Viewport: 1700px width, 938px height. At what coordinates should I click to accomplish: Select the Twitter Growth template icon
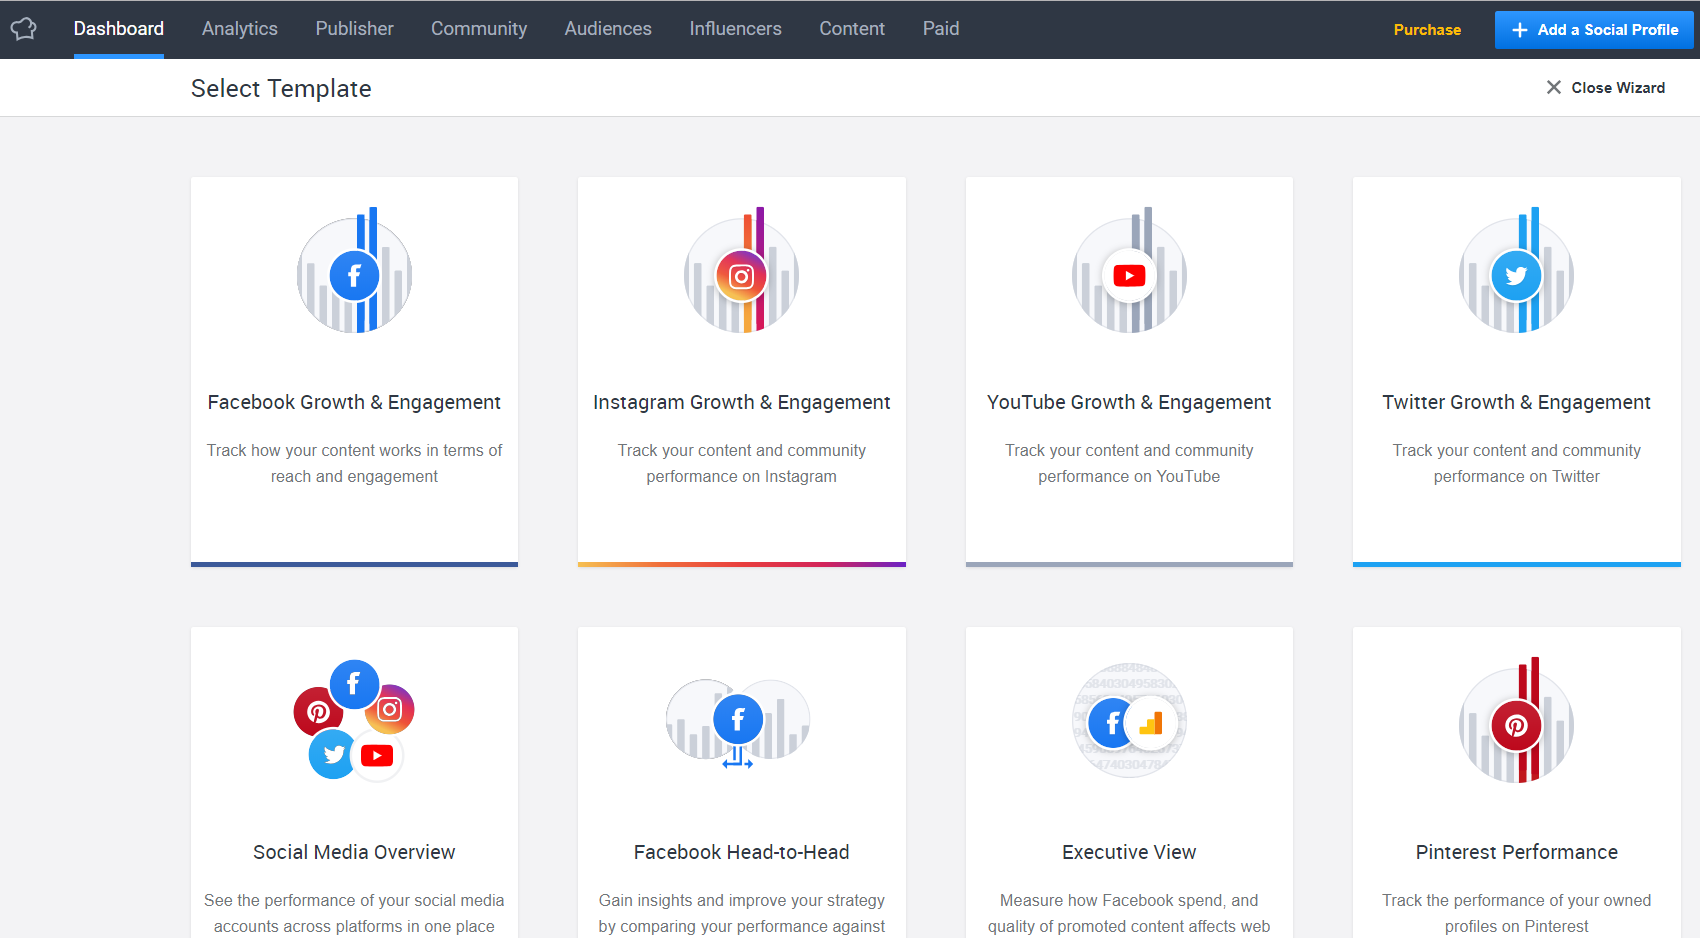[1516, 271]
